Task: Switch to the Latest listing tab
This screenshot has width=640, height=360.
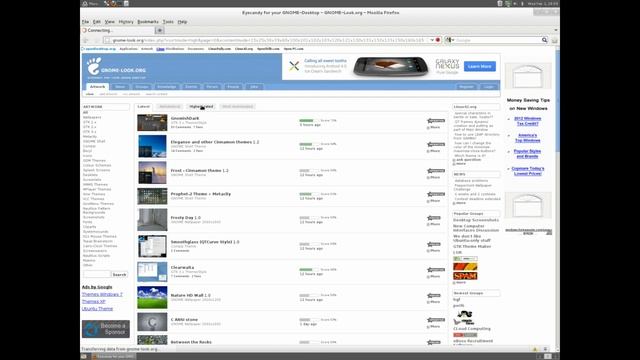Action: (144, 107)
